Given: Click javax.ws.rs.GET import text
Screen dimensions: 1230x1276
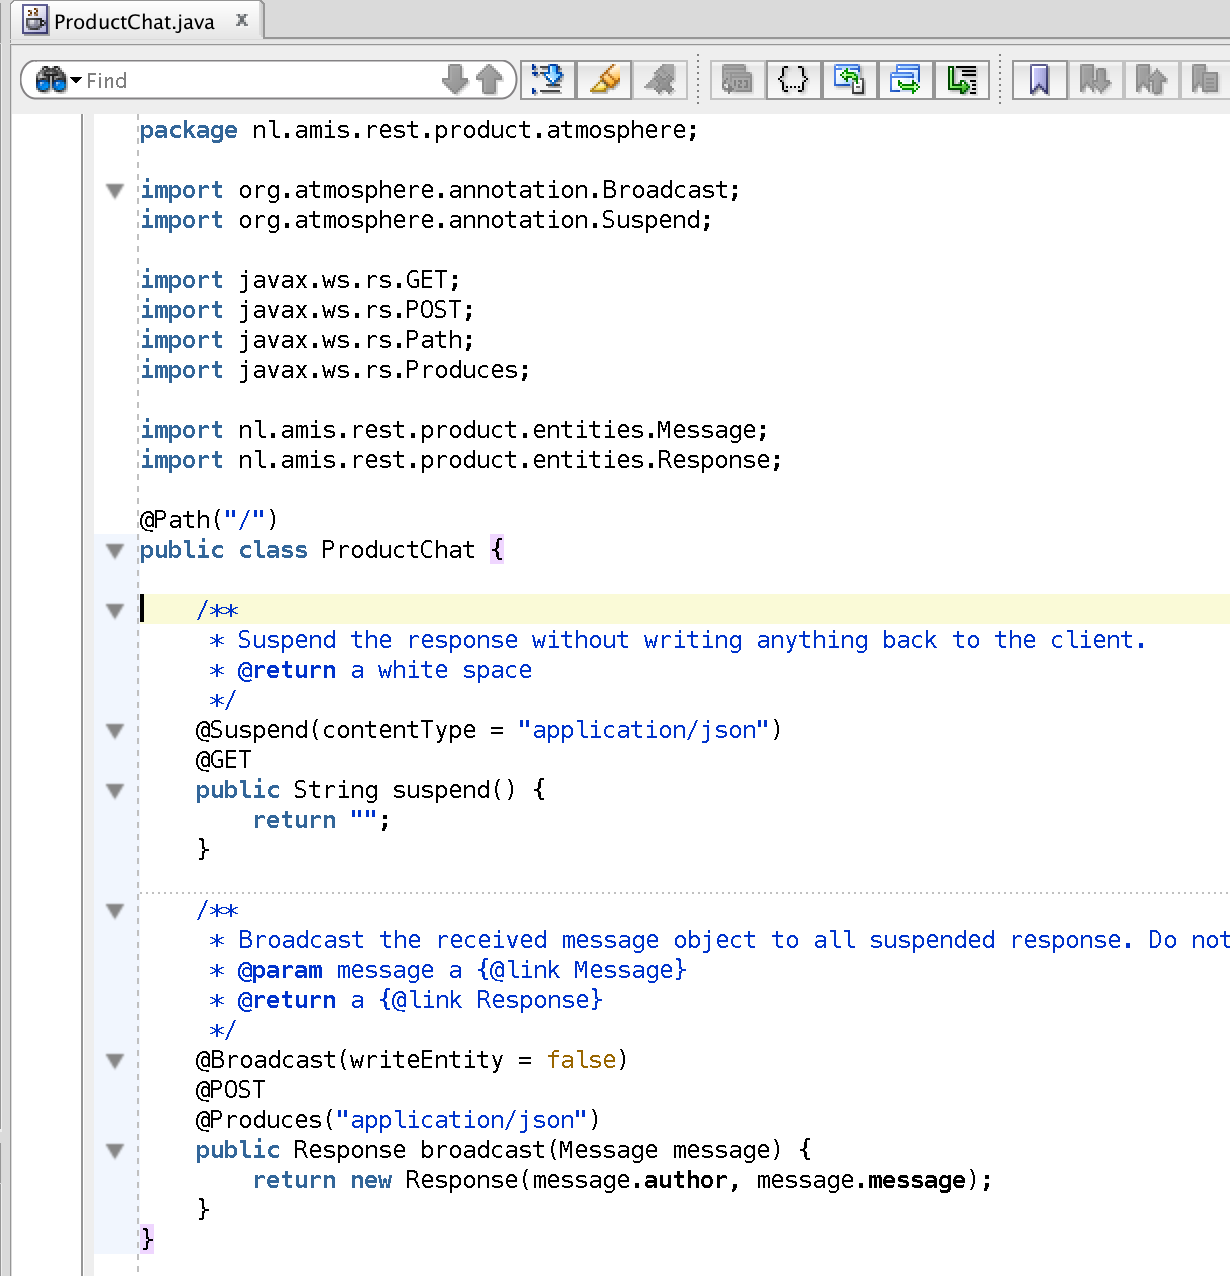Looking at the screenshot, I should 349,280.
